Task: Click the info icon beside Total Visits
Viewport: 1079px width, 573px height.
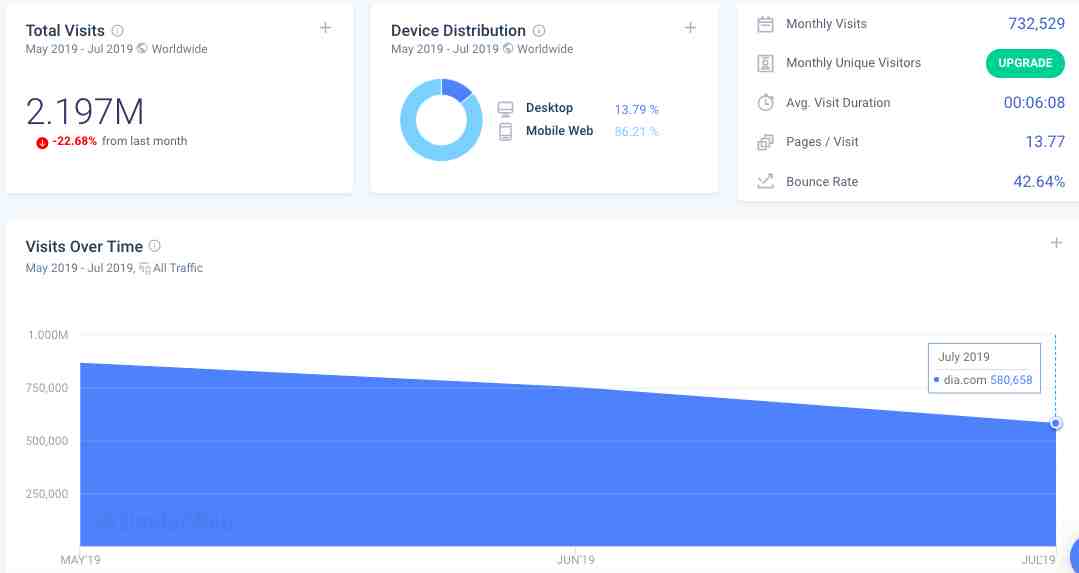Action: [118, 31]
